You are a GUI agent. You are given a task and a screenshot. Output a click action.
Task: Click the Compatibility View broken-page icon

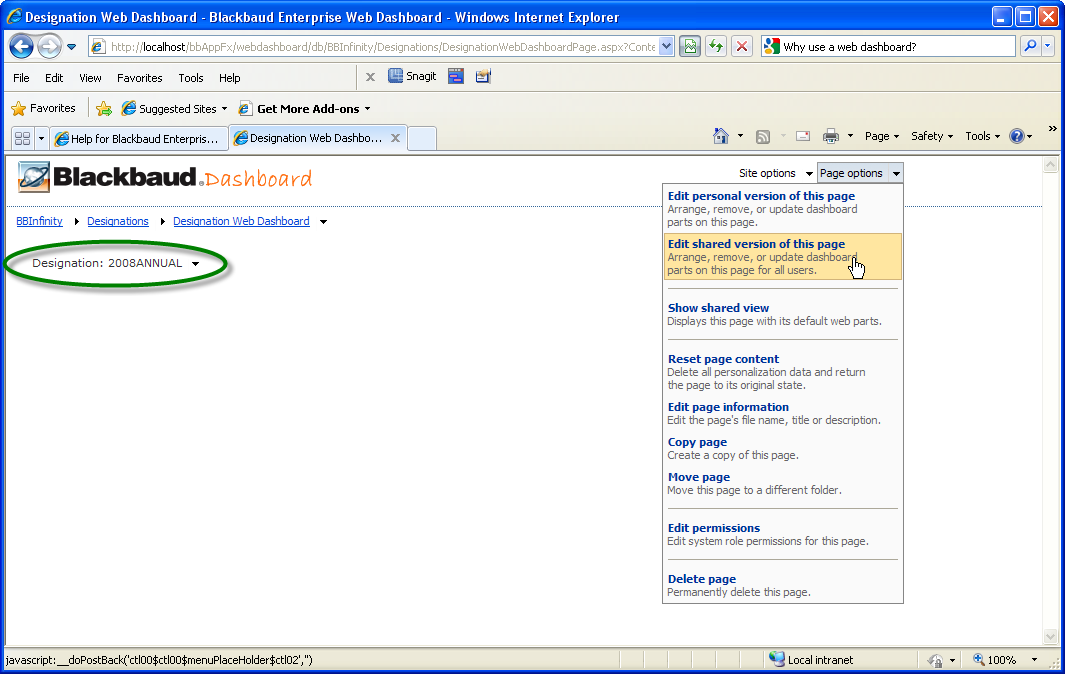(690, 47)
